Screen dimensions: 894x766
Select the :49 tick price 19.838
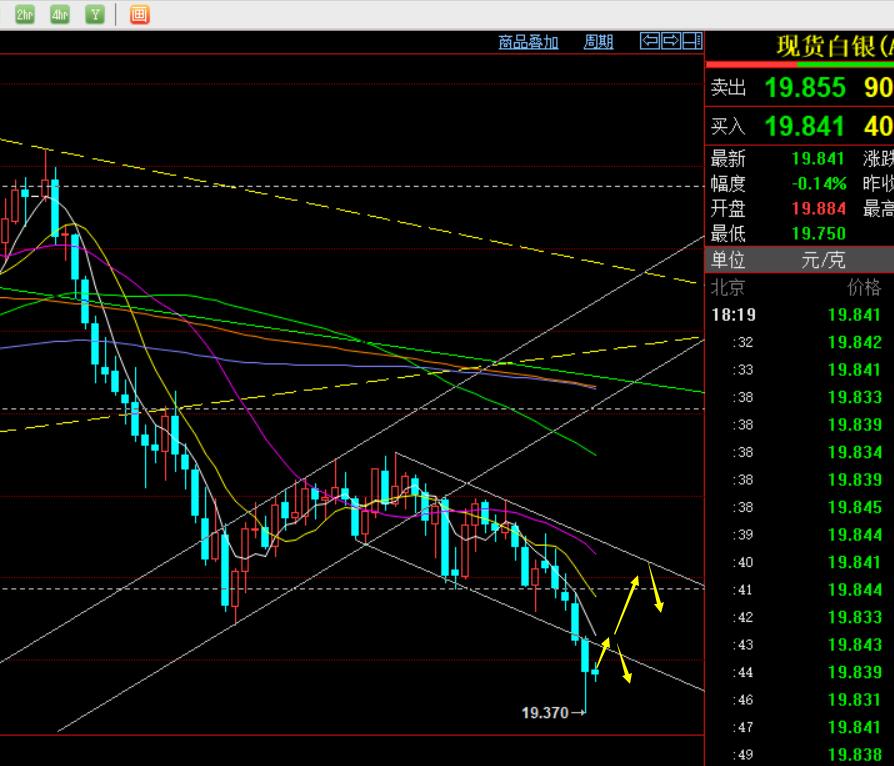(x=855, y=755)
